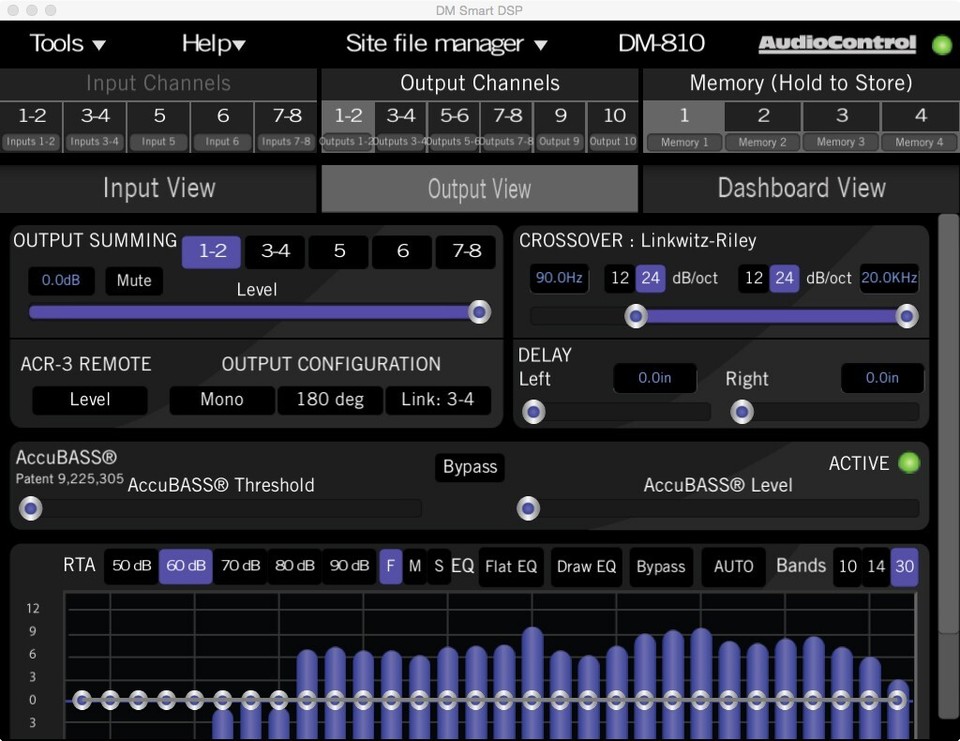
Task: Mute the Output Summing channel
Action: pyautogui.click(x=133, y=281)
